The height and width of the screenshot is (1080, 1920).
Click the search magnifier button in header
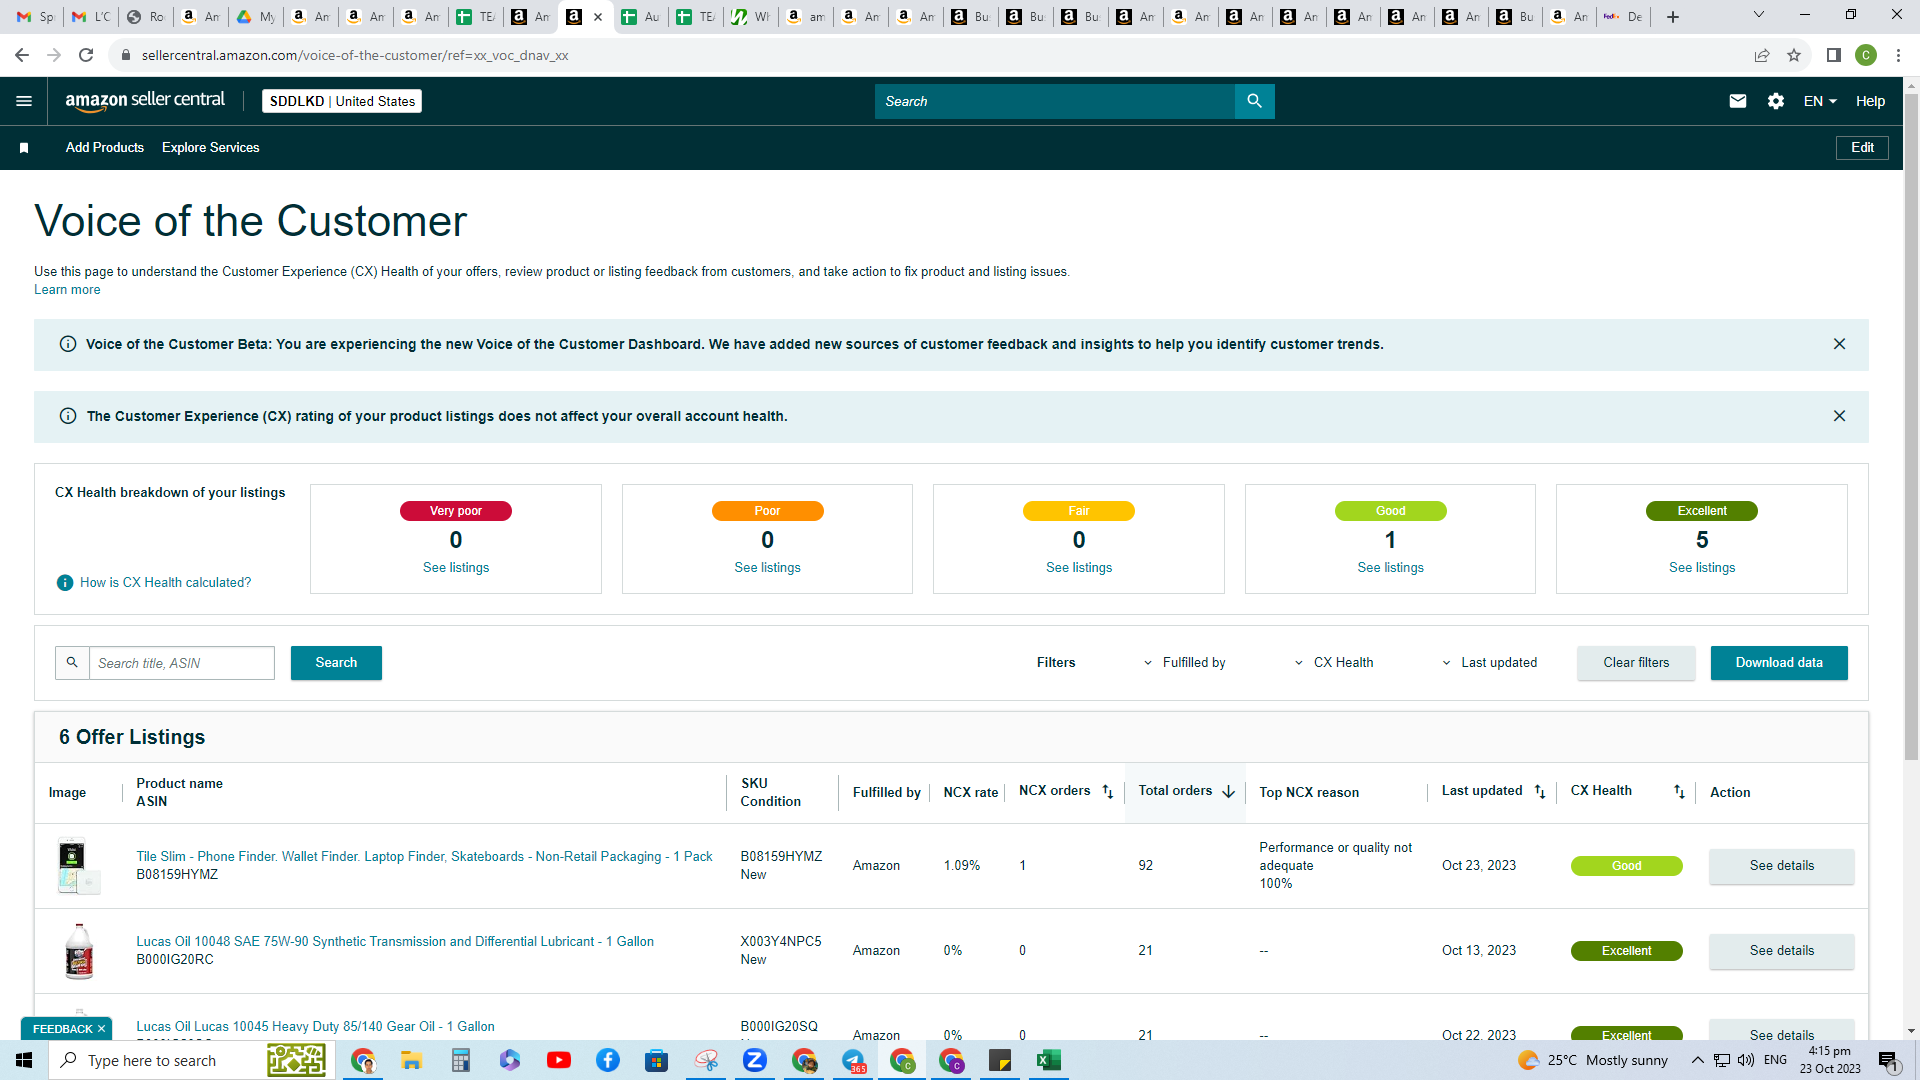1254,101
